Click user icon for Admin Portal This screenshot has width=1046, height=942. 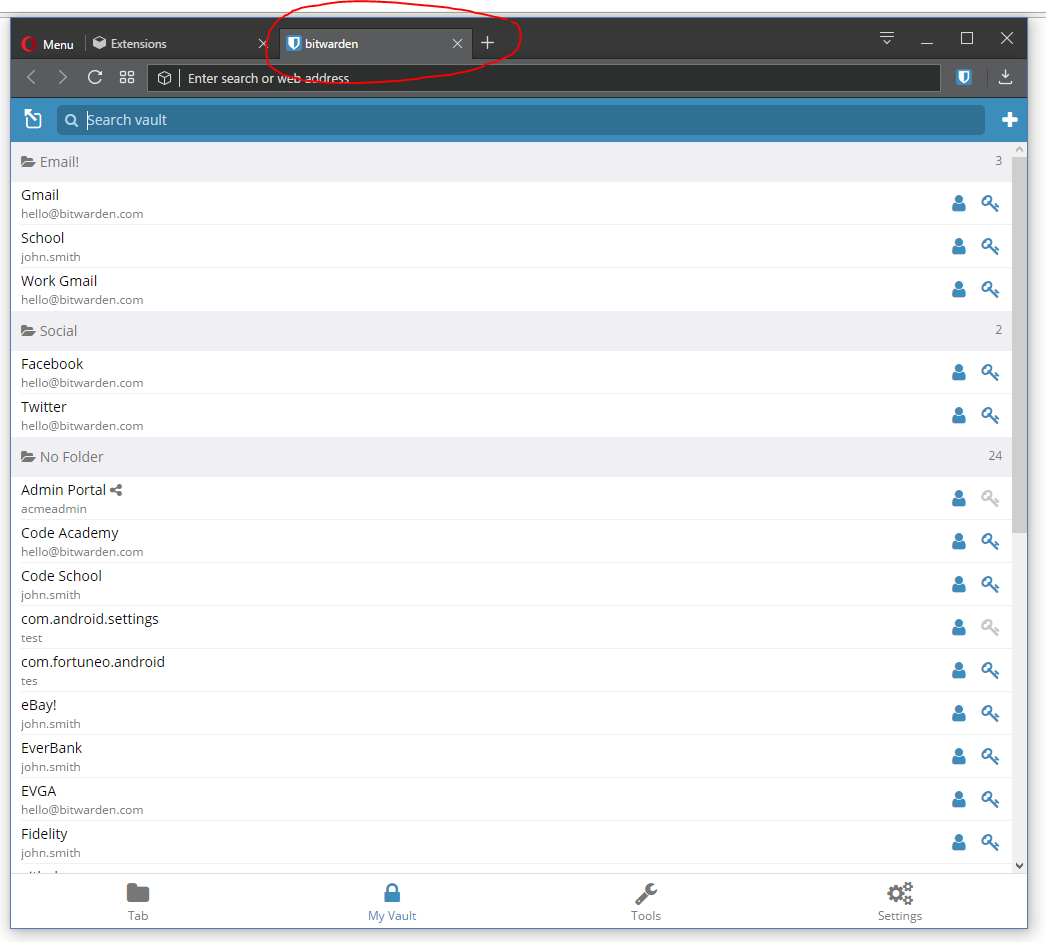tap(959, 498)
